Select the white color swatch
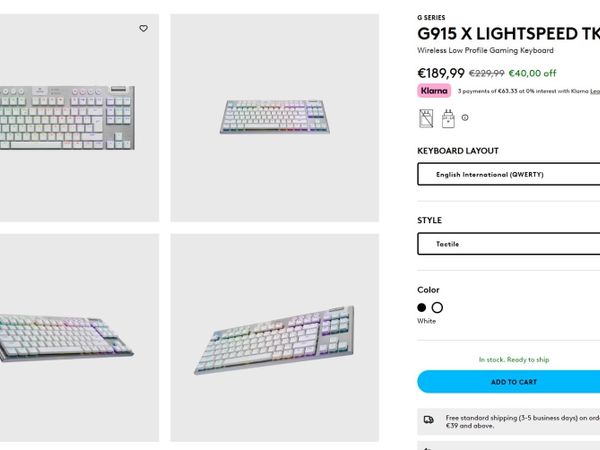Viewport: 600px width, 450px height. coord(437,308)
